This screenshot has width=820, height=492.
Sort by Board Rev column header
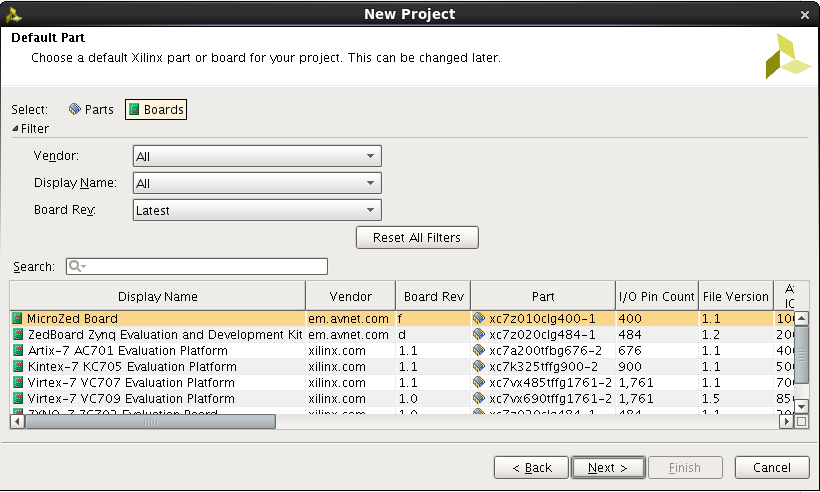(434, 296)
